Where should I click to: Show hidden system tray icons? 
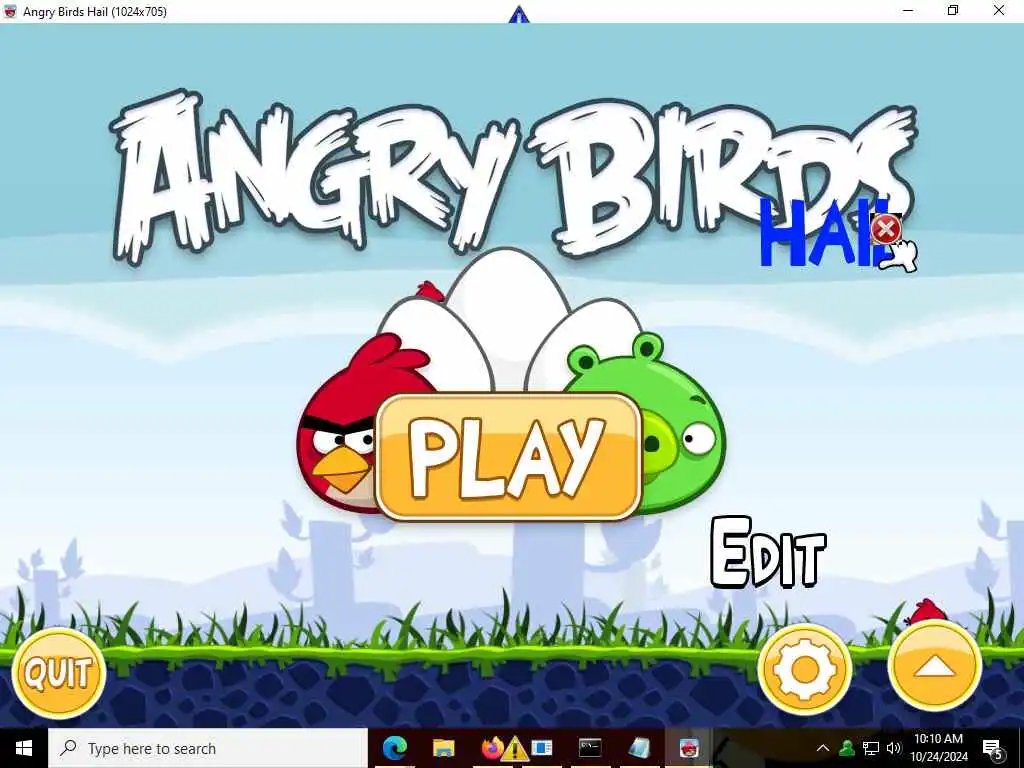(x=823, y=748)
